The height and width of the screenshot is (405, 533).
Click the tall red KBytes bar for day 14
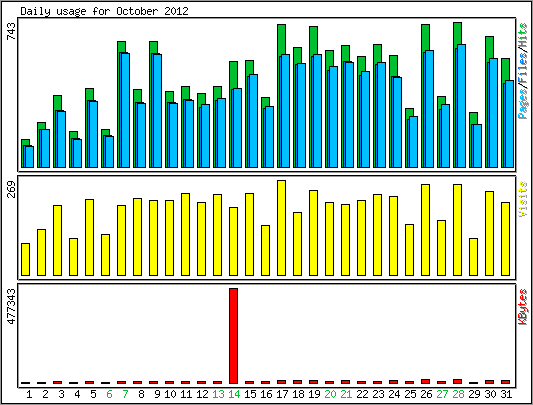click(x=234, y=336)
